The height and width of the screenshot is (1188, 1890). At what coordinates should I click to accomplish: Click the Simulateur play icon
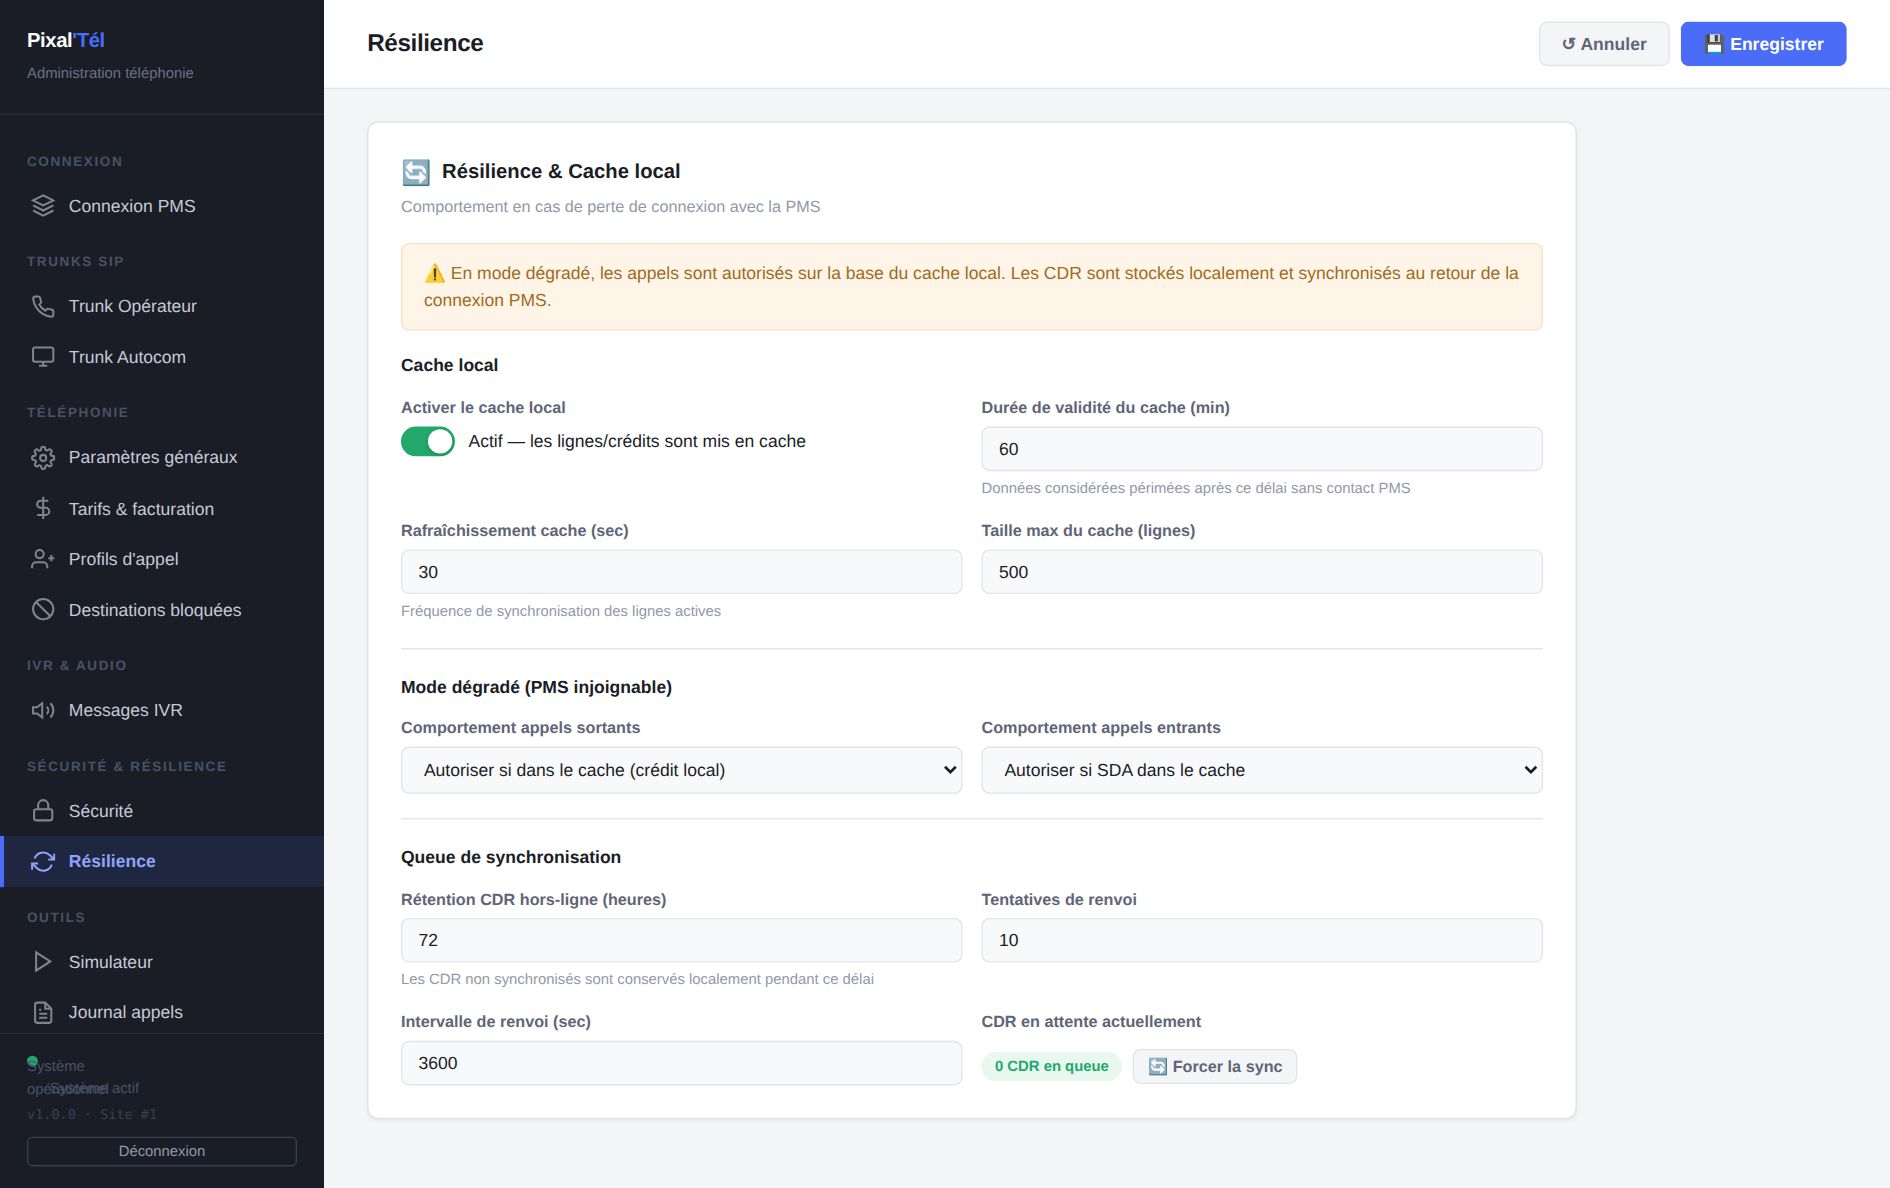click(x=43, y=961)
